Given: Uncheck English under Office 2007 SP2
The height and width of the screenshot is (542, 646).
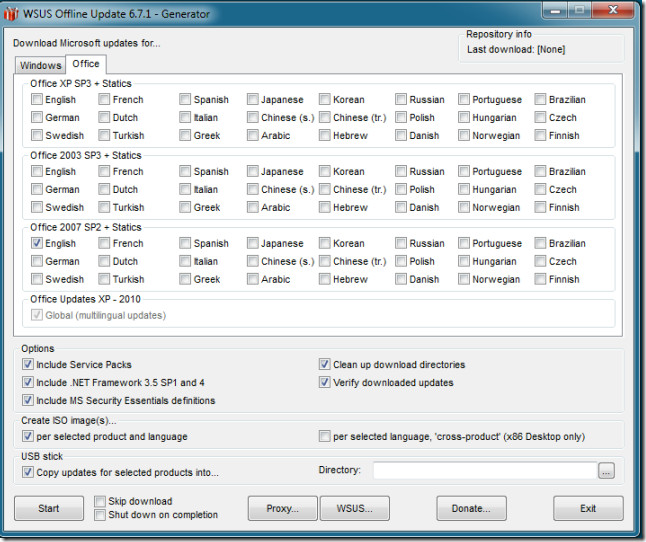Looking at the screenshot, I should [37, 243].
